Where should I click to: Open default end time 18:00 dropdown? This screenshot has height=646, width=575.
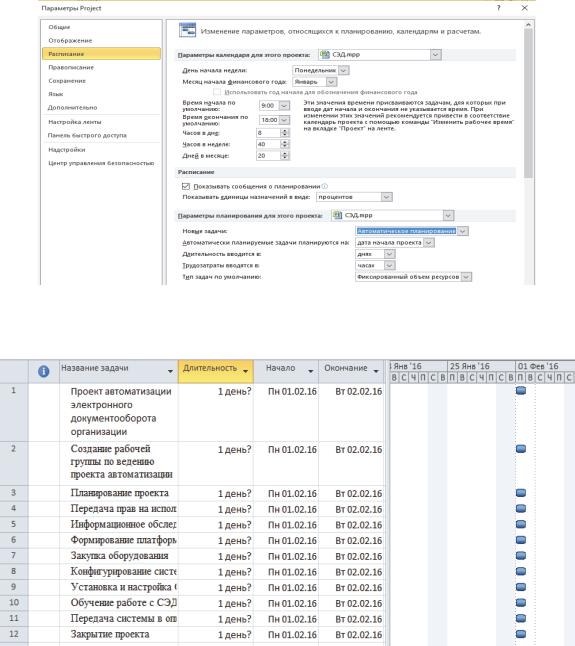click(x=284, y=120)
